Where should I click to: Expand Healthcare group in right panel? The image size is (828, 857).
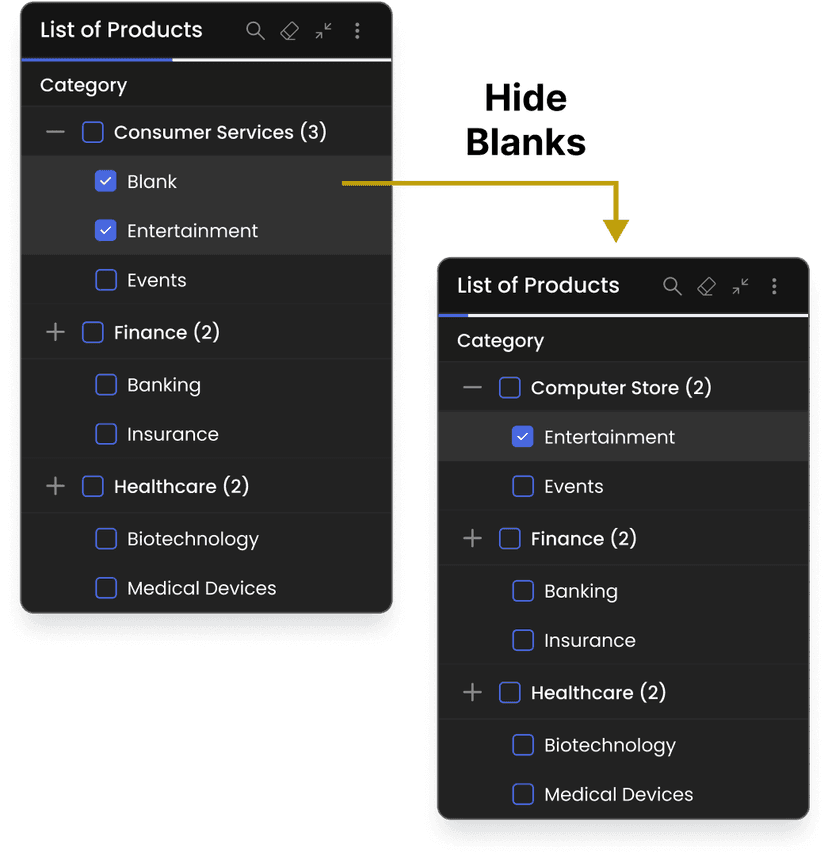(x=473, y=692)
